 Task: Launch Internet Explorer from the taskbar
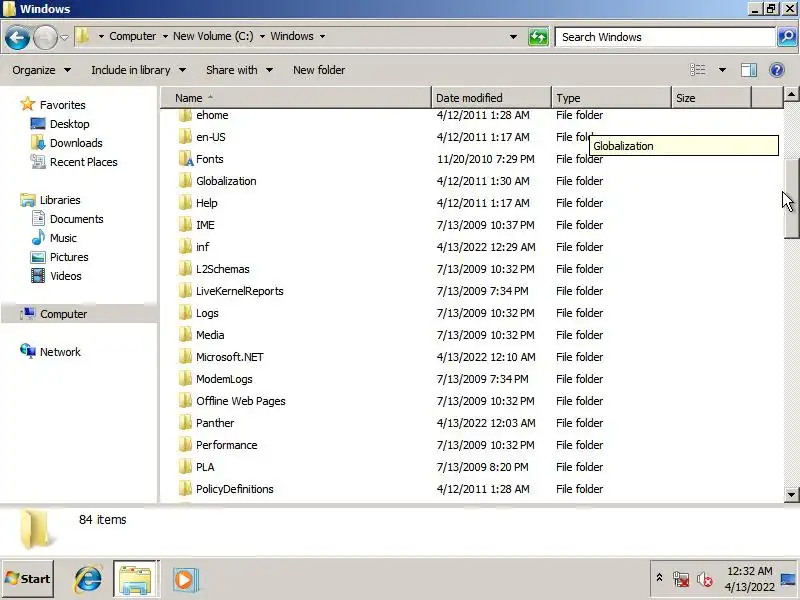click(x=88, y=579)
